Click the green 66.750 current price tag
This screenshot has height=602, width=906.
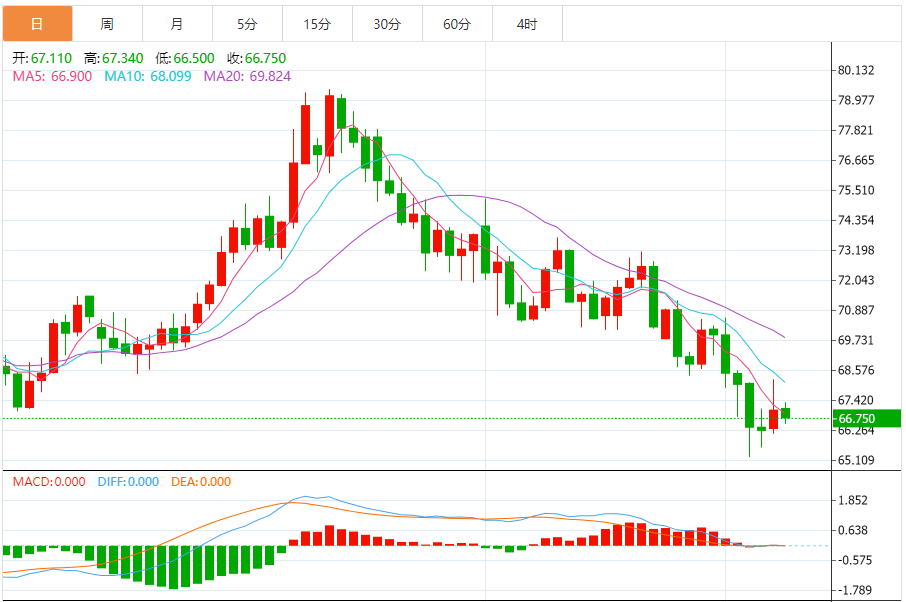[867, 418]
